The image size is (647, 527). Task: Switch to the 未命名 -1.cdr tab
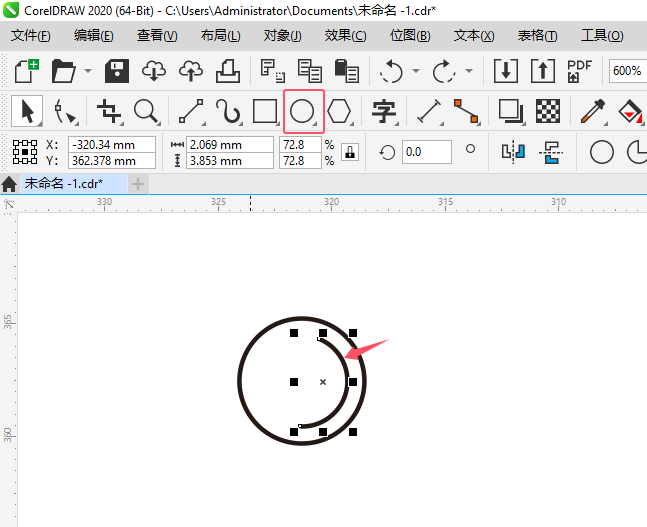click(x=73, y=183)
